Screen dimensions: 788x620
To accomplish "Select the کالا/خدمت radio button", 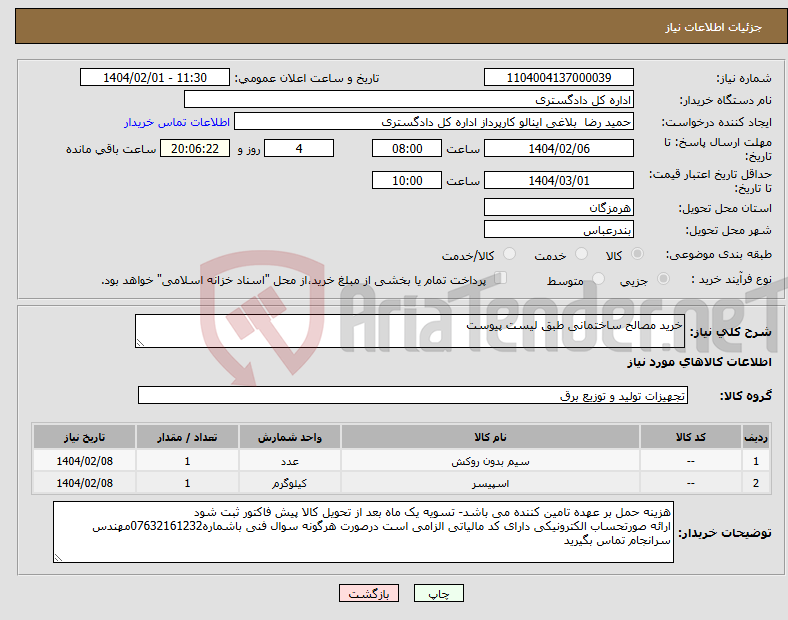I will pos(509,254).
